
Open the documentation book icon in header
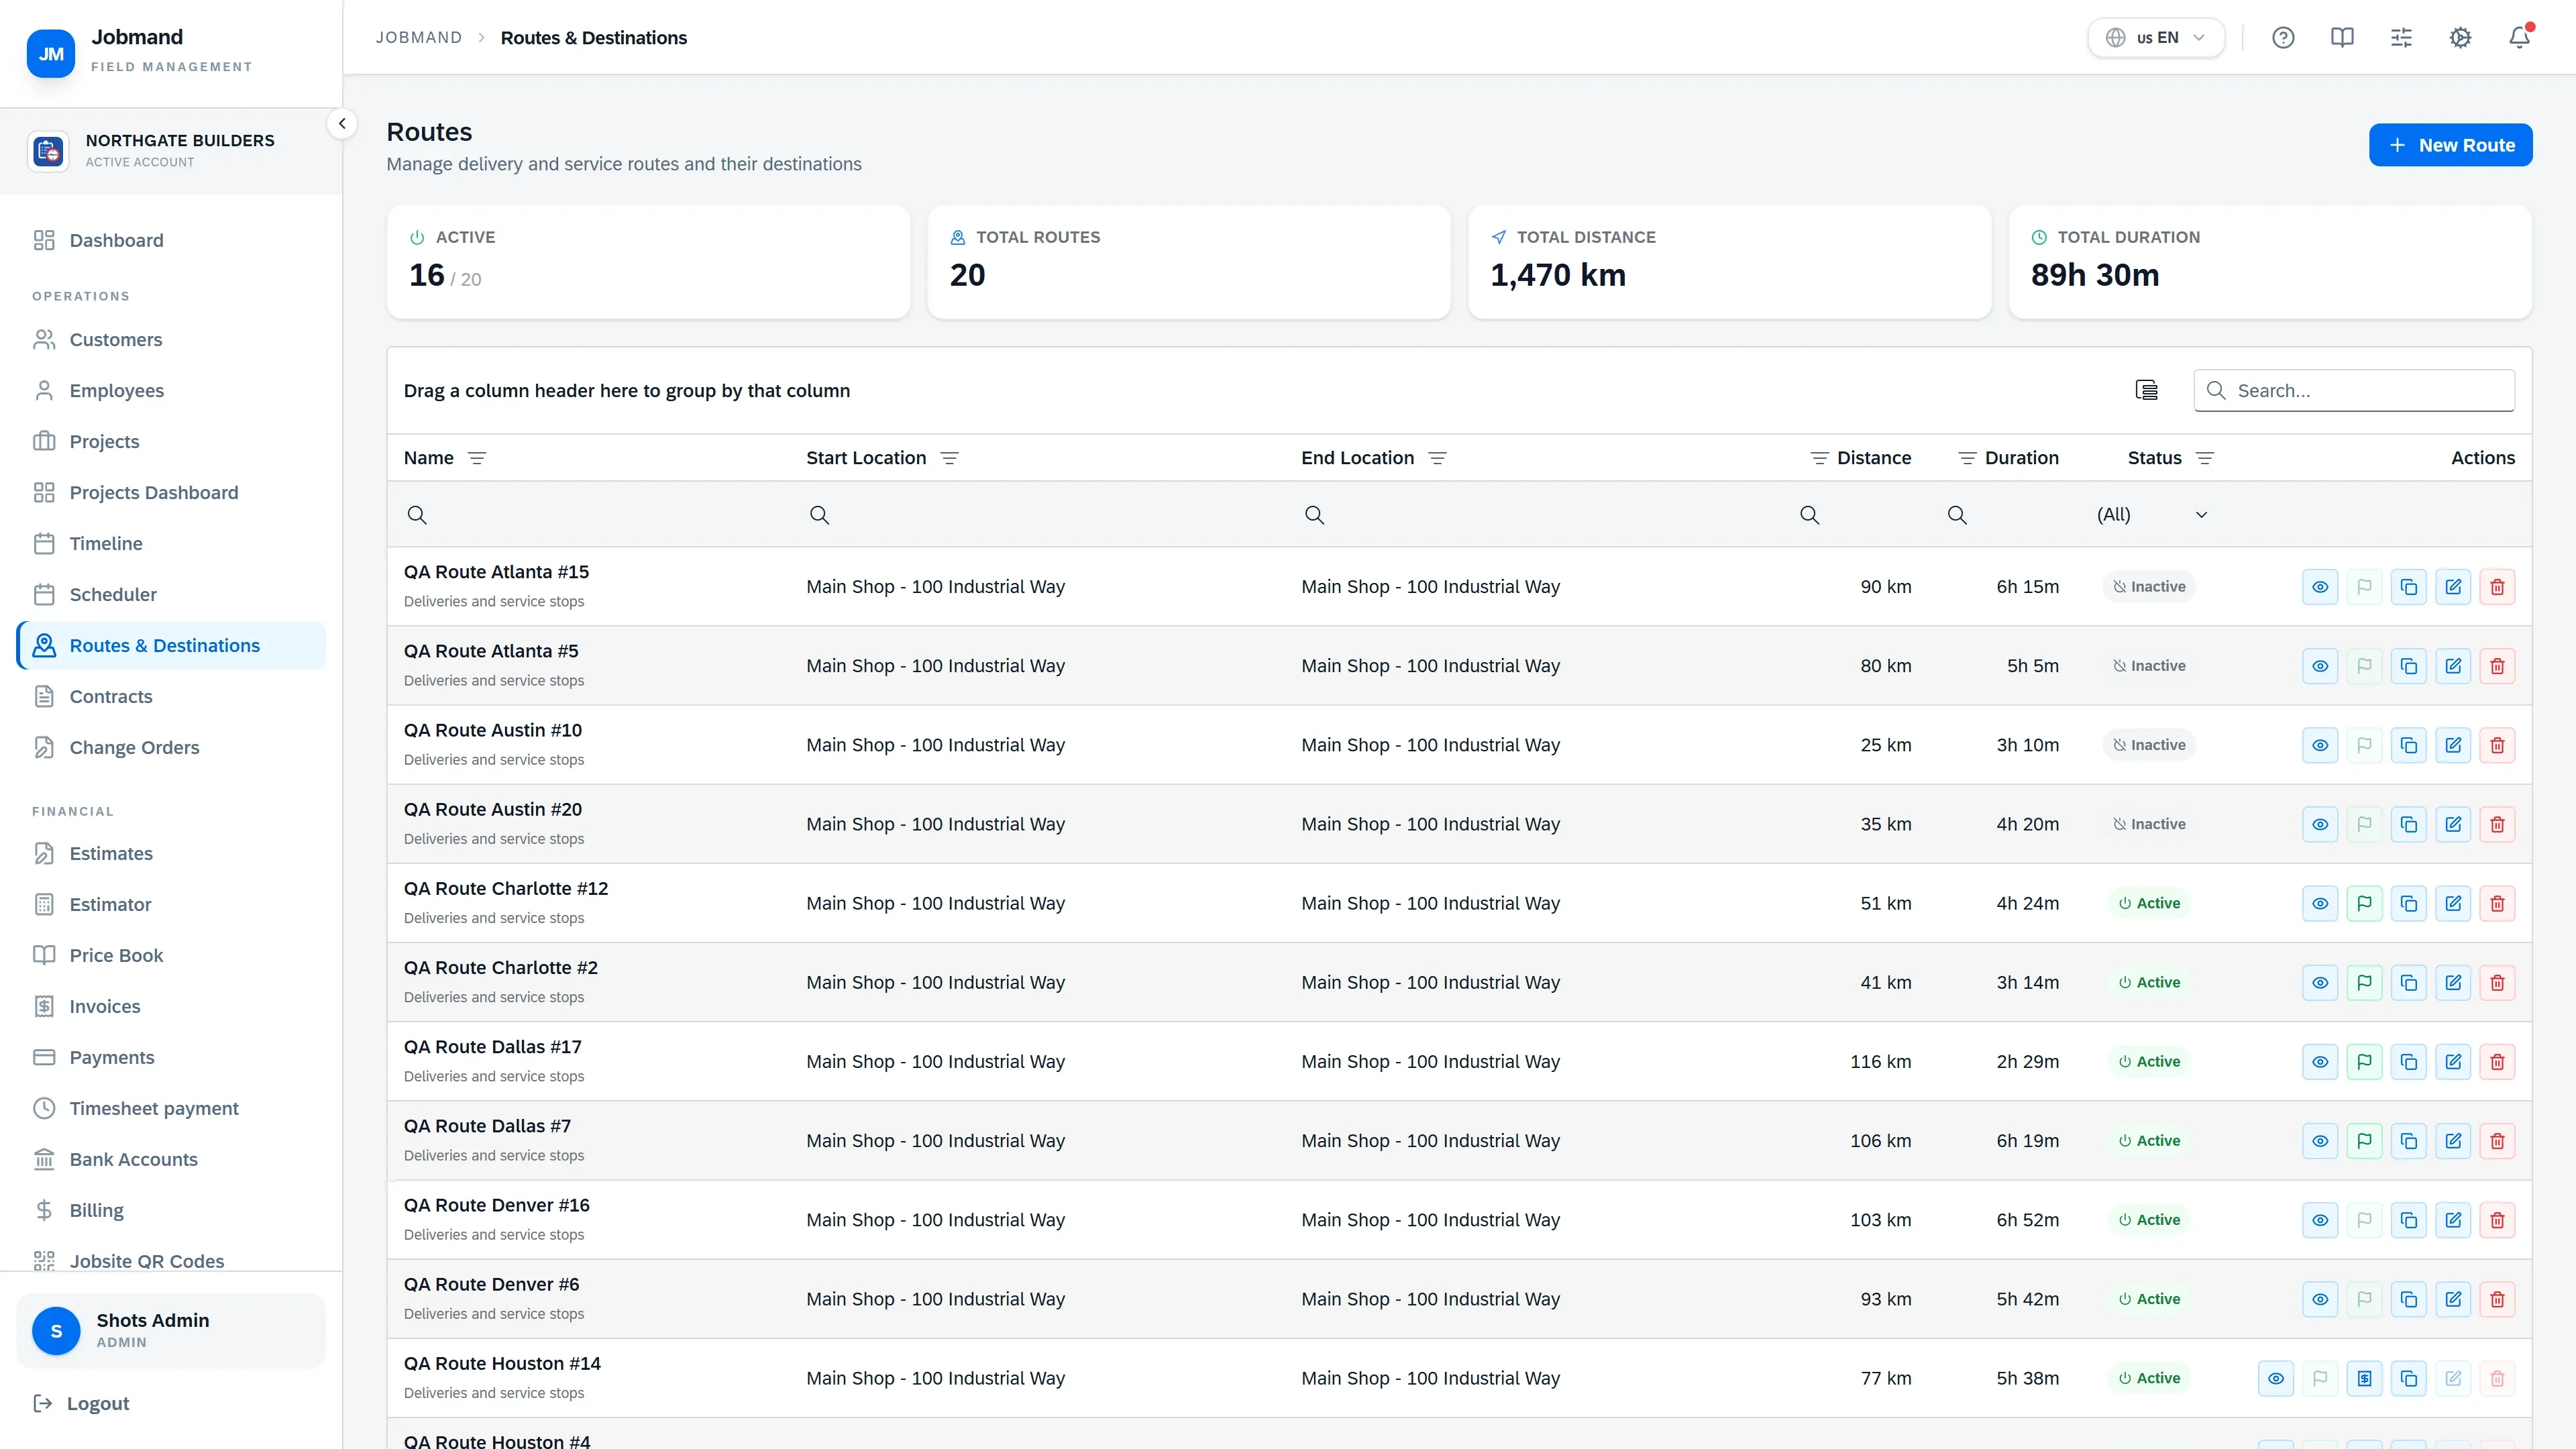coord(2342,38)
